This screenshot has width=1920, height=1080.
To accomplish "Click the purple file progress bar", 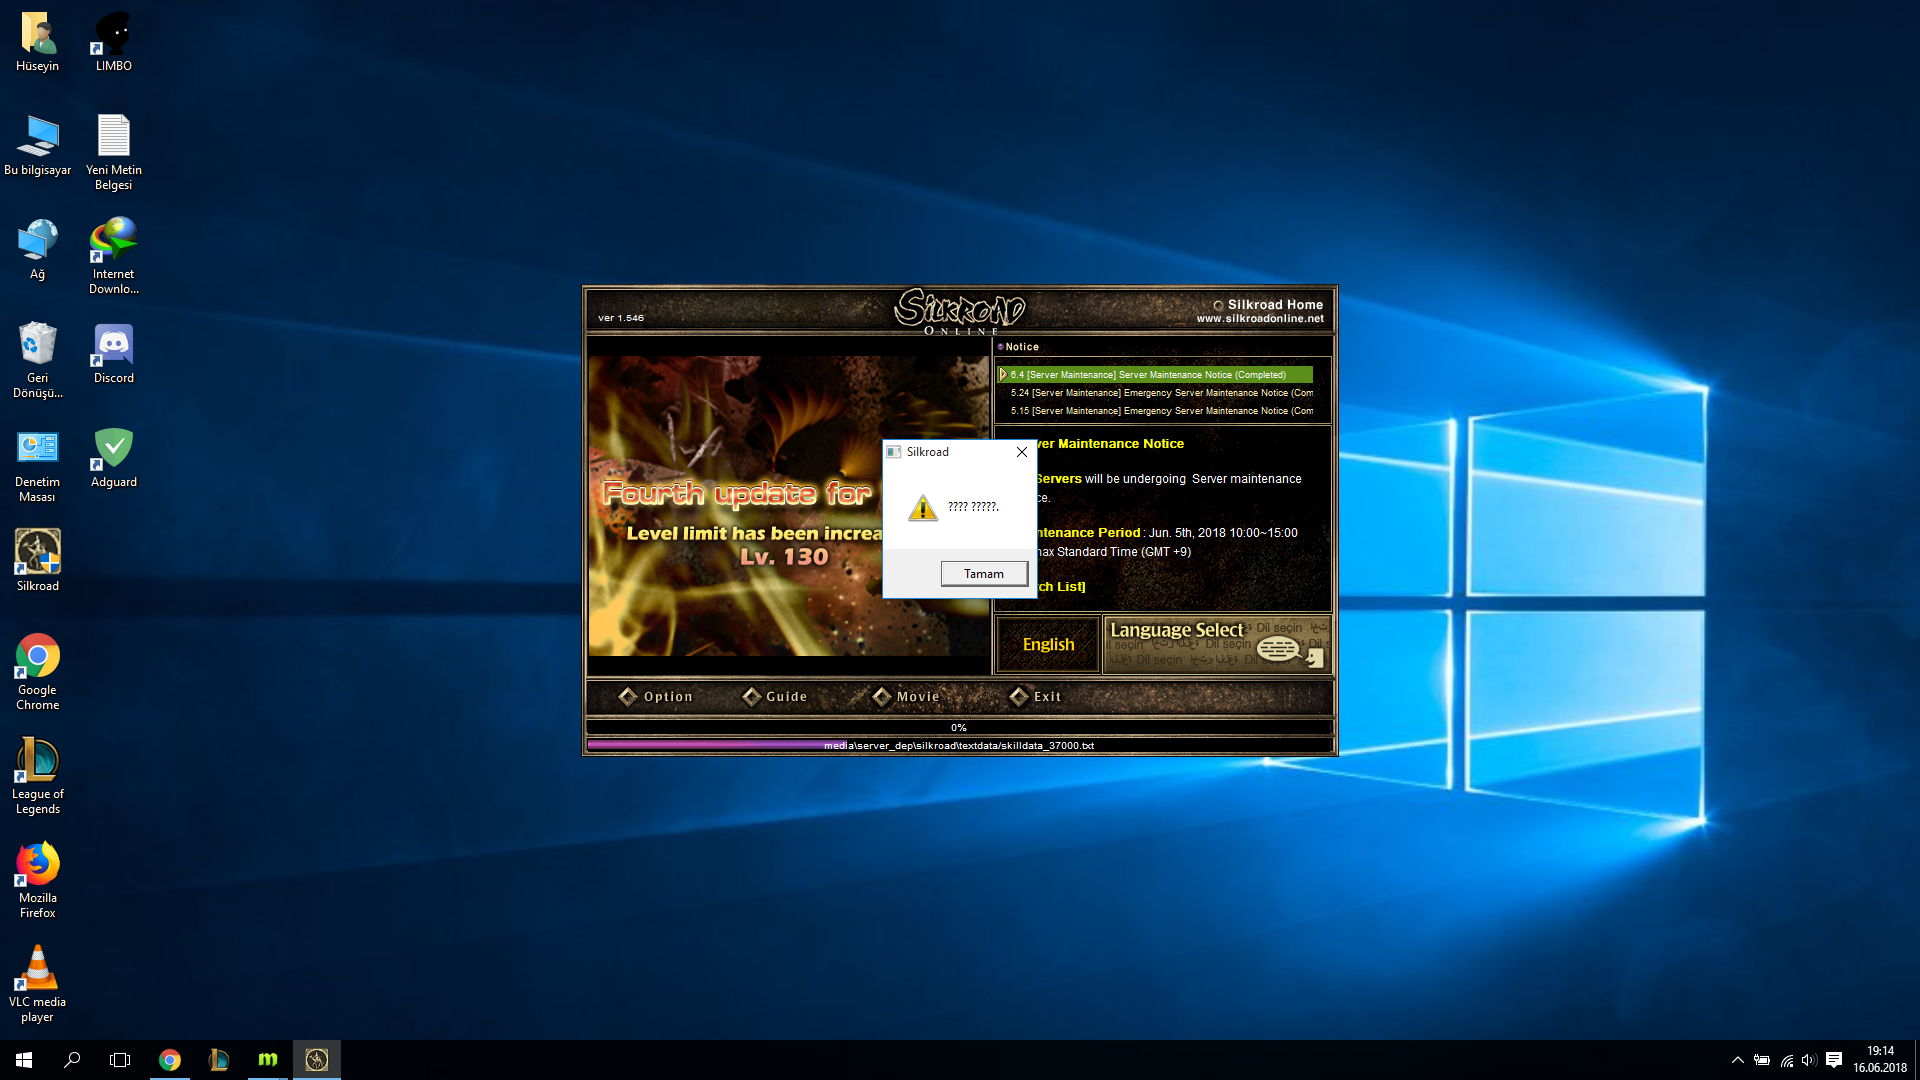I will [959, 745].
